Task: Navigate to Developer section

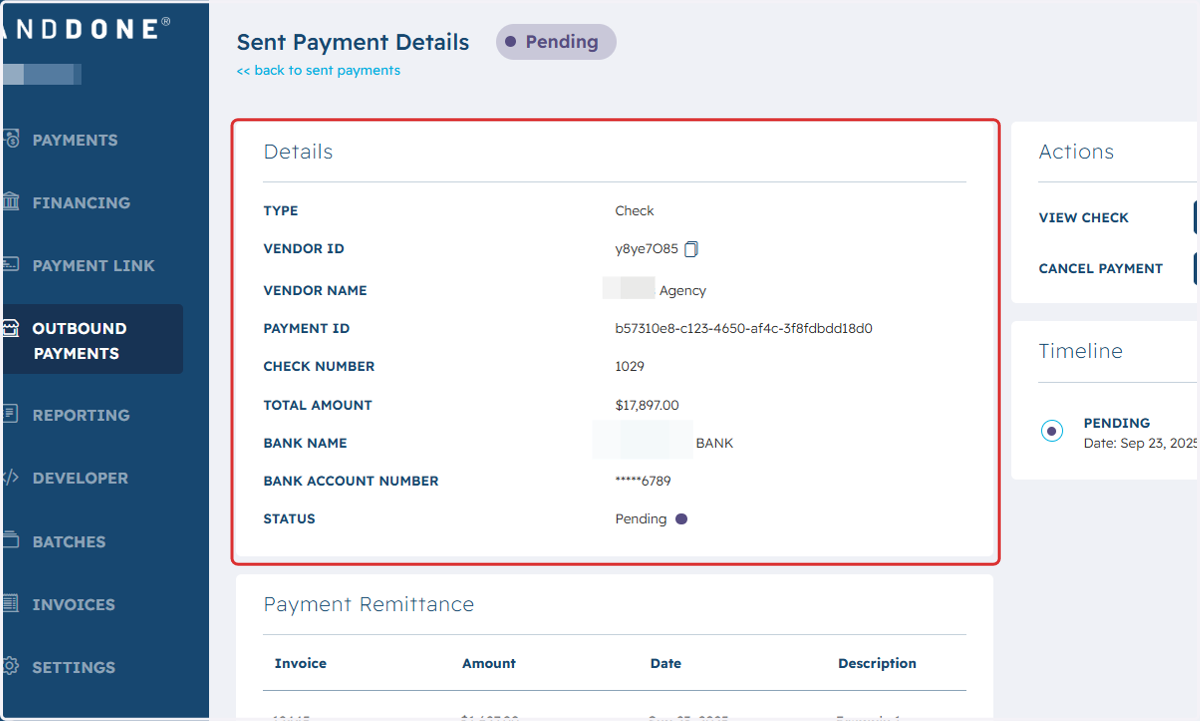Action: tap(80, 478)
